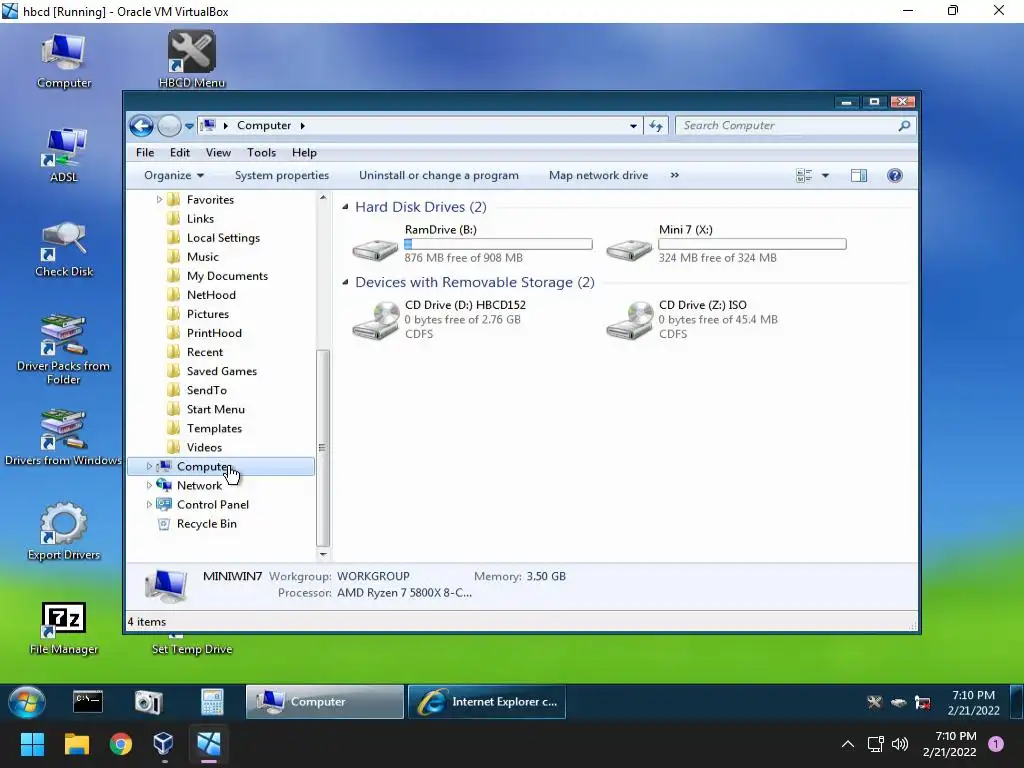Open the recent pages dropdown arrow
Screen dimensions: 1024x768
click(x=189, y=126)
